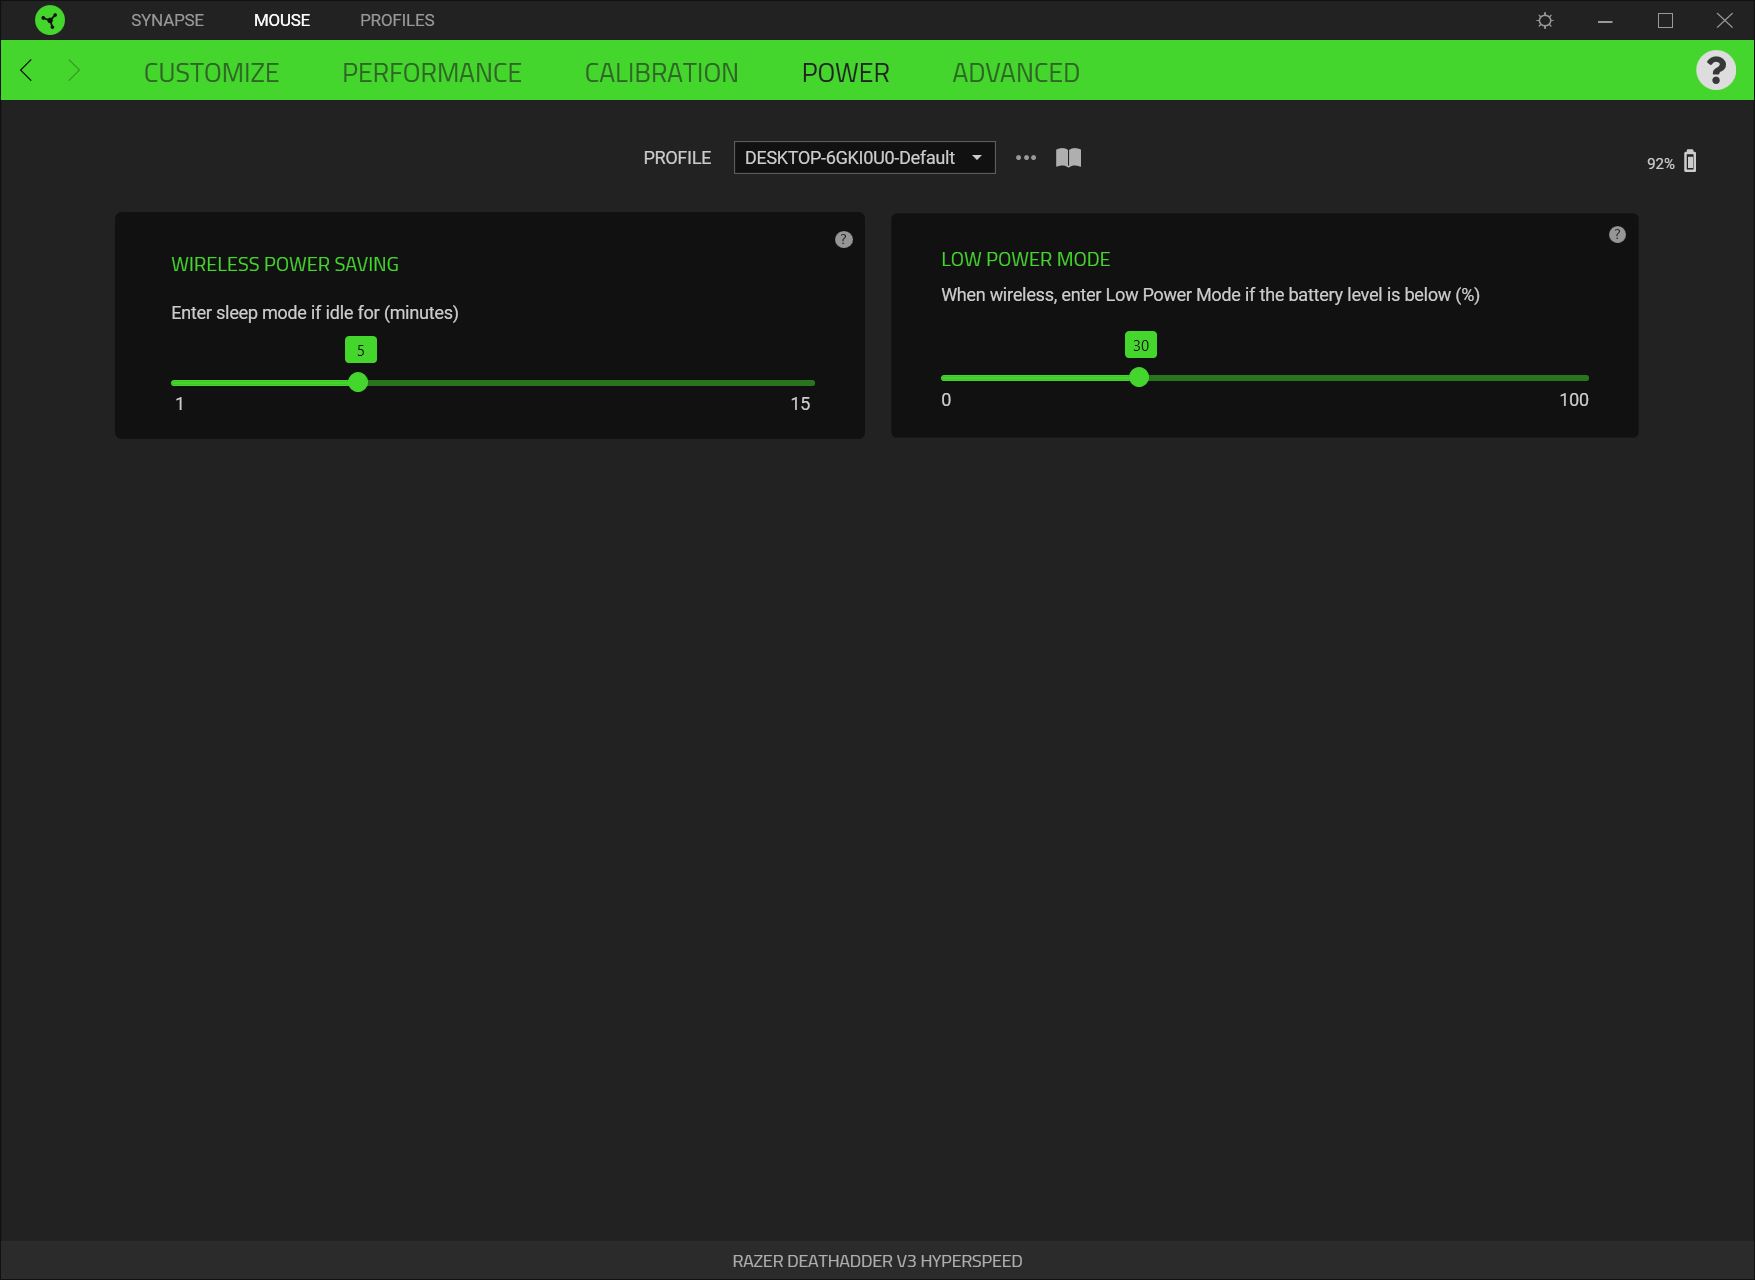Open the CUSTOMIZE tab
This screenshot has width=1755, height=1280.
(x=211, y=72)
